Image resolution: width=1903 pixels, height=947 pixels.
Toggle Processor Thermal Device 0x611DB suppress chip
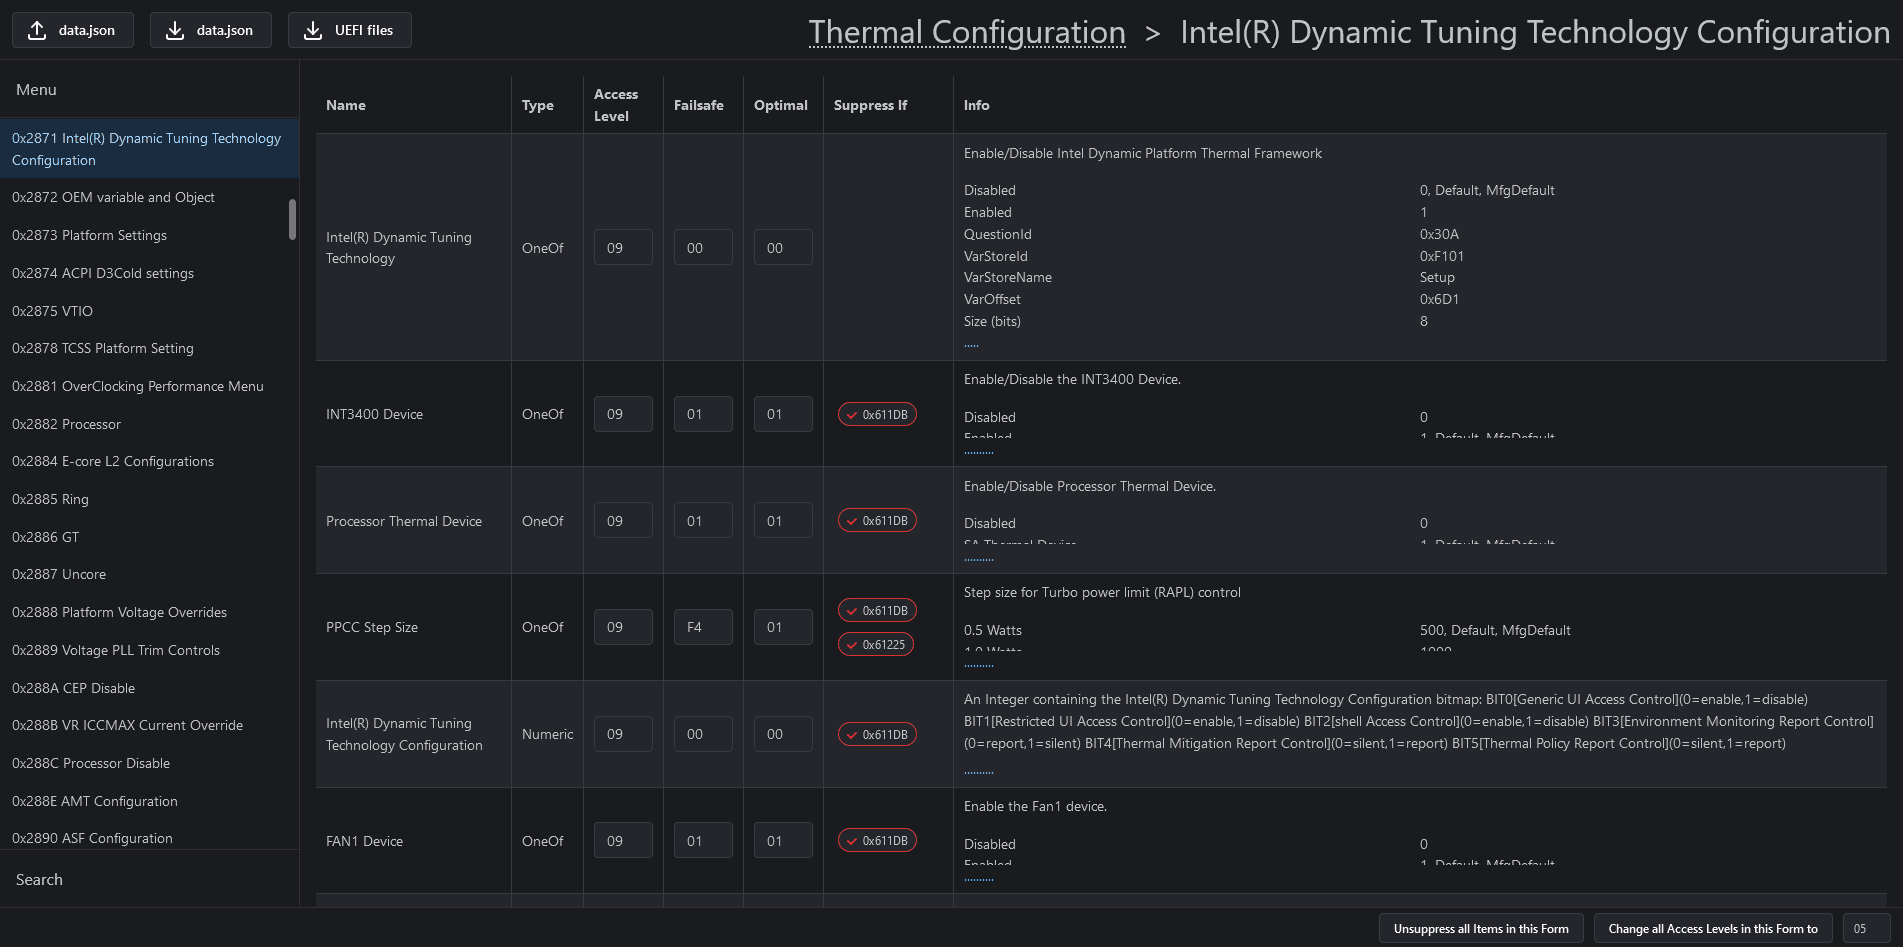click(877, 521)
